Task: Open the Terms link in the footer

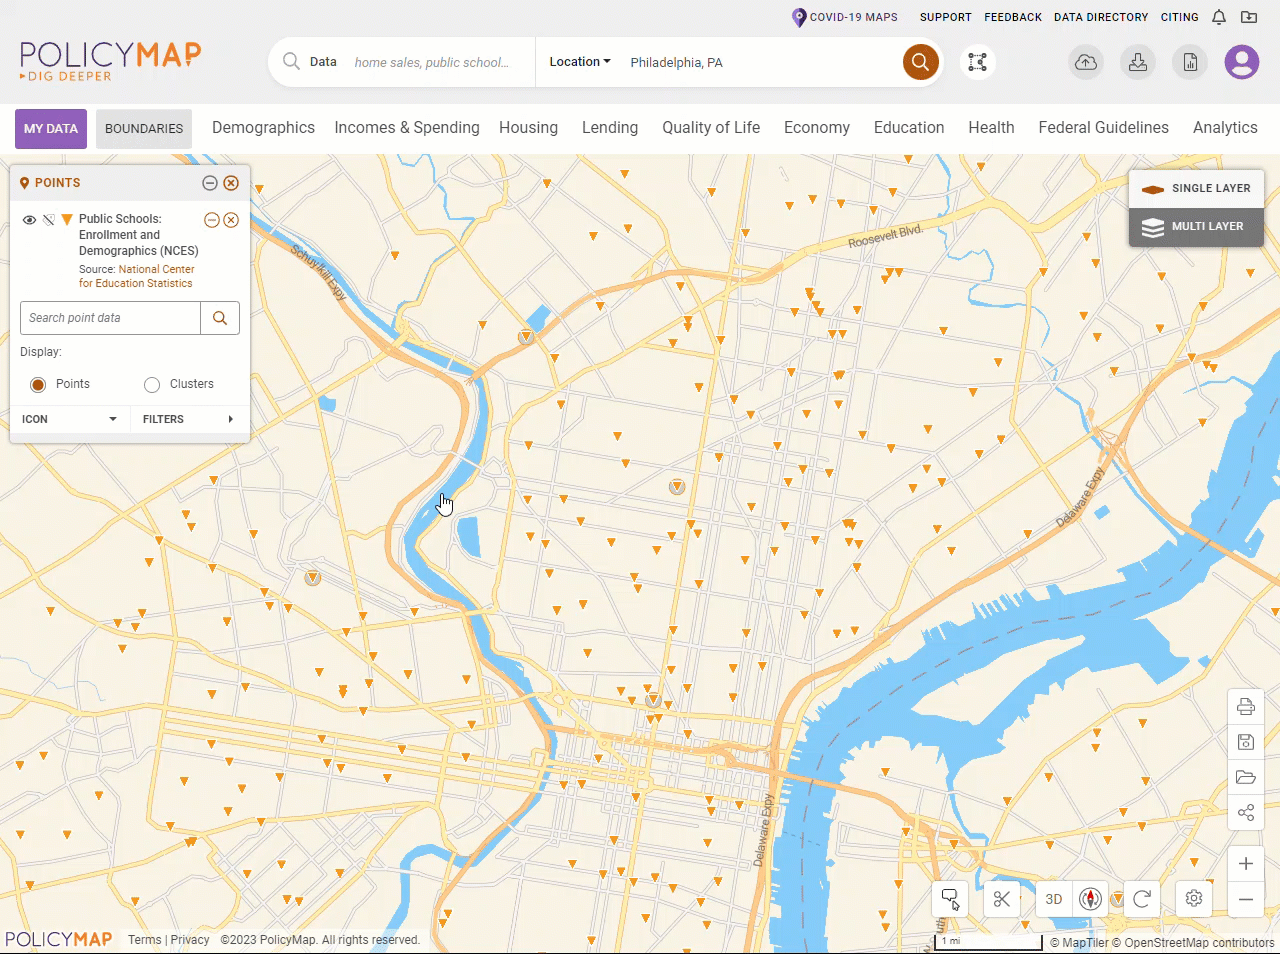Action: pyautogui.click(x=144, y=940)
